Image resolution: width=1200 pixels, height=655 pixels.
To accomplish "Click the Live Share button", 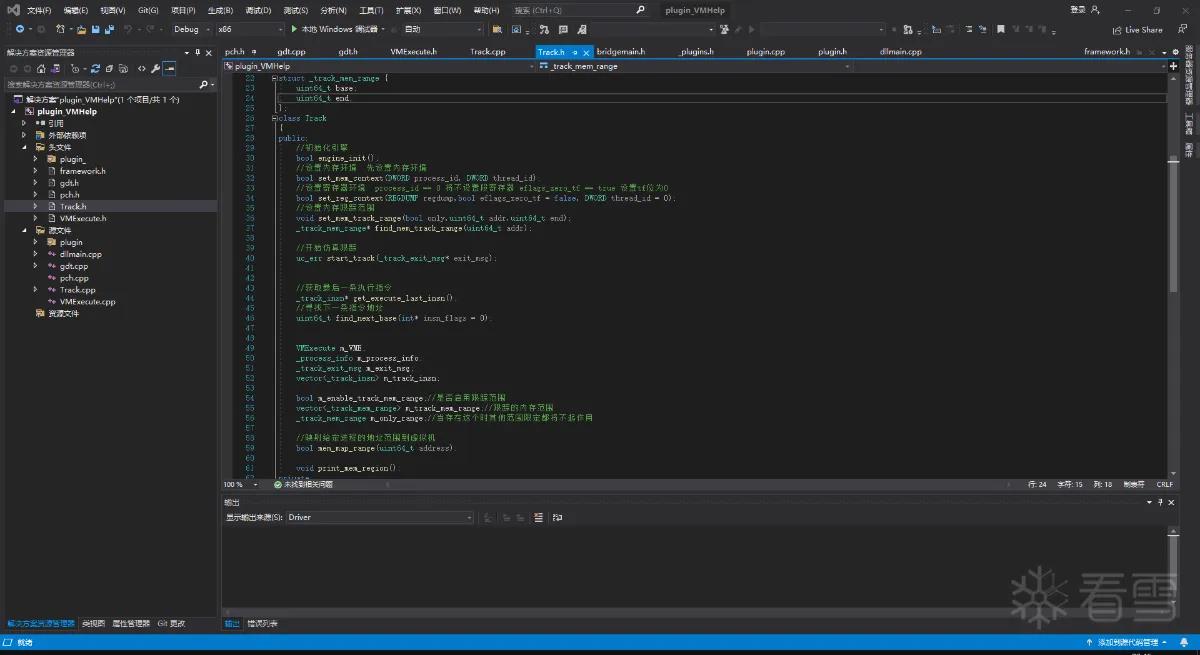I will (x=1138, y=30).
